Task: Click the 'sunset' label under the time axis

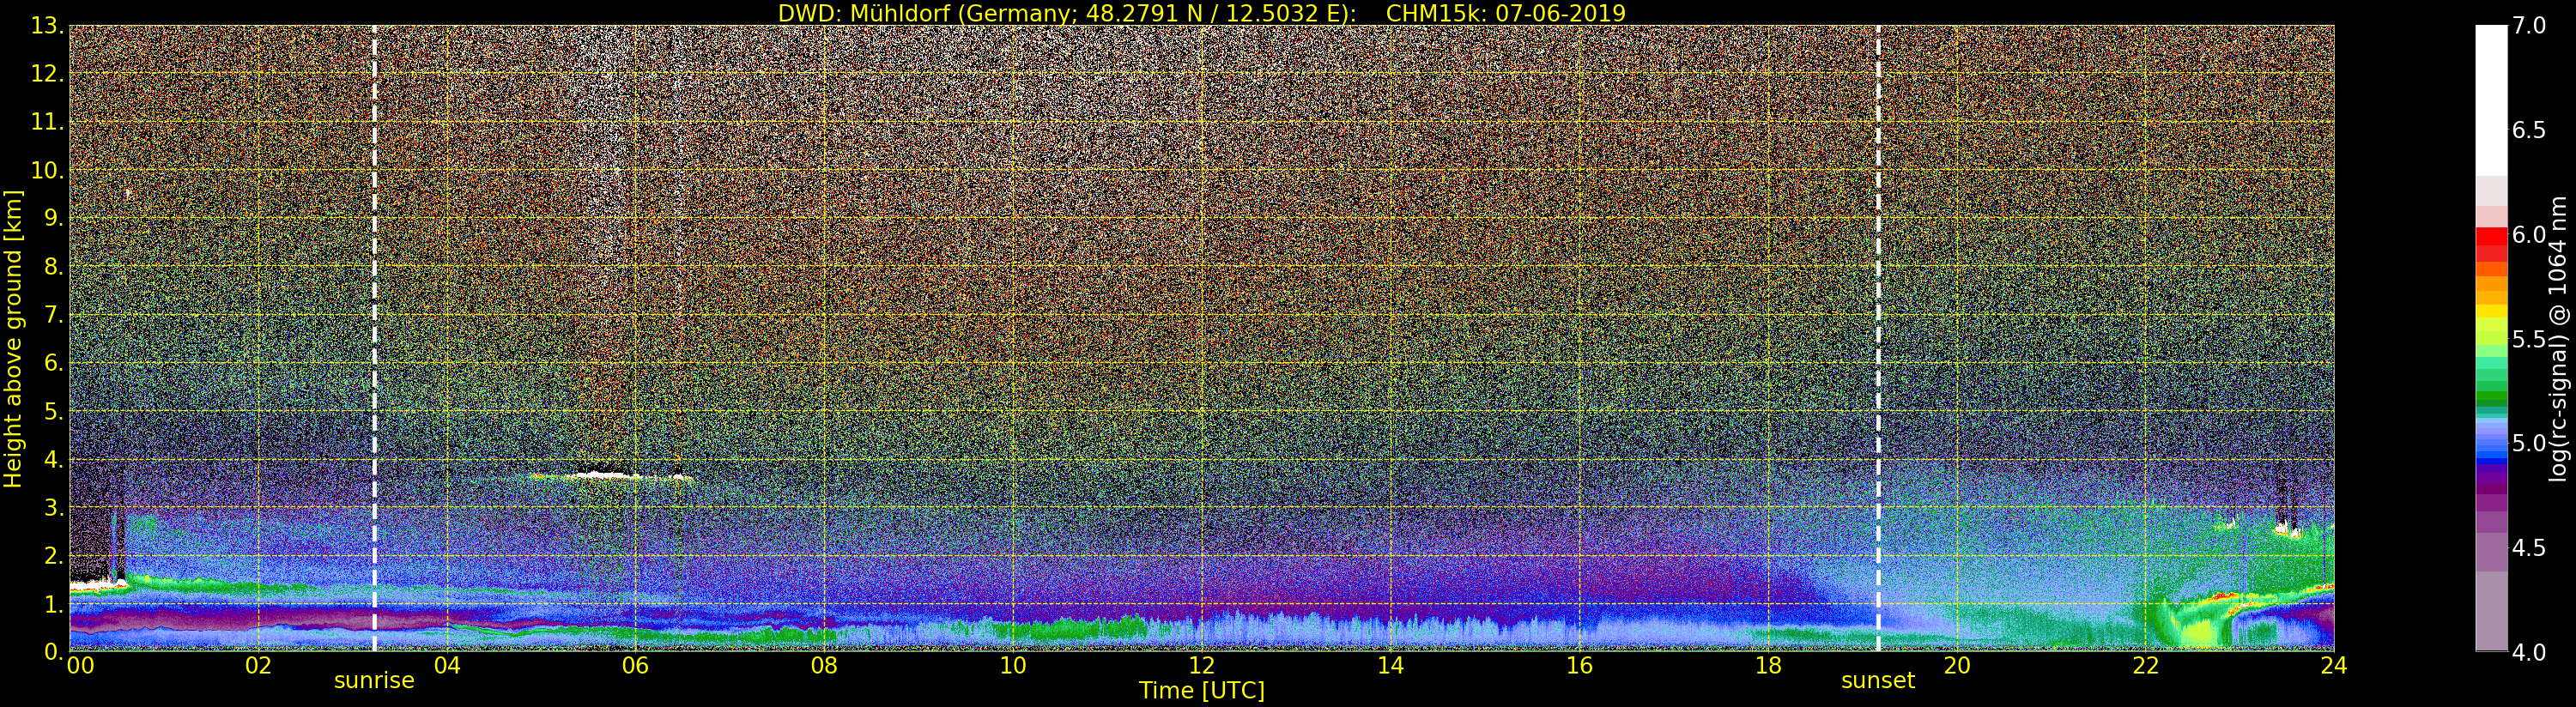Action: click(1878, 681)
